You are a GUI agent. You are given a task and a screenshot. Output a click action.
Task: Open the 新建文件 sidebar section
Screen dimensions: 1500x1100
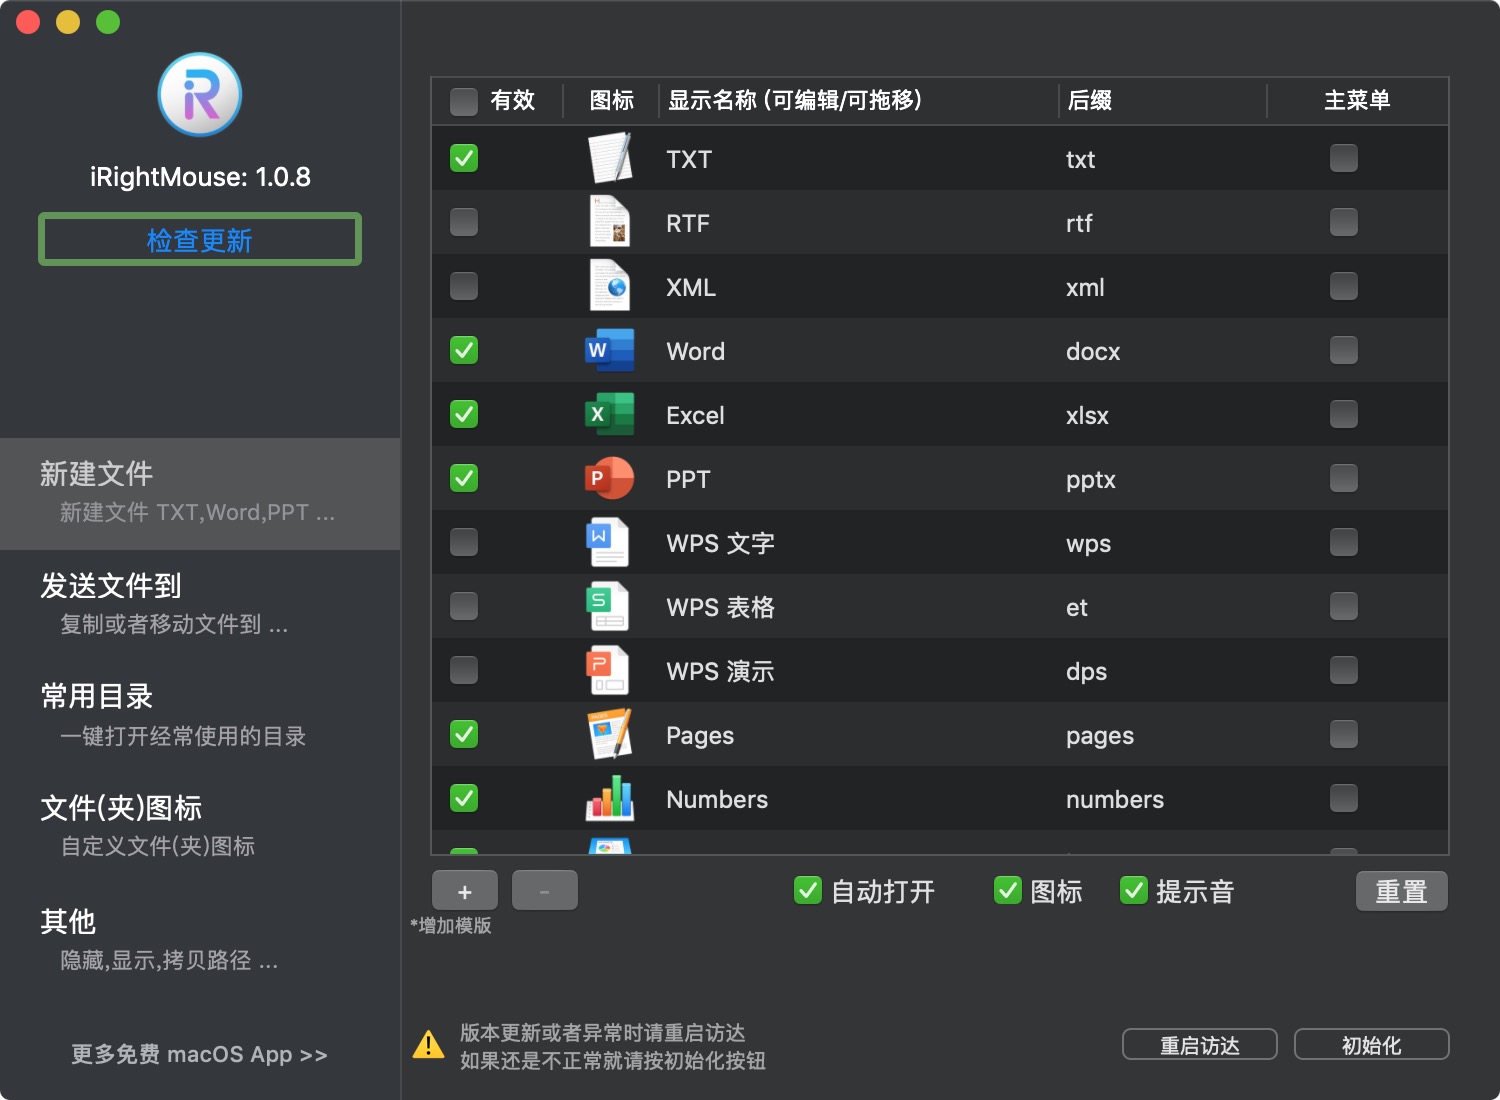pyautogui.click(x=200, y=494)
